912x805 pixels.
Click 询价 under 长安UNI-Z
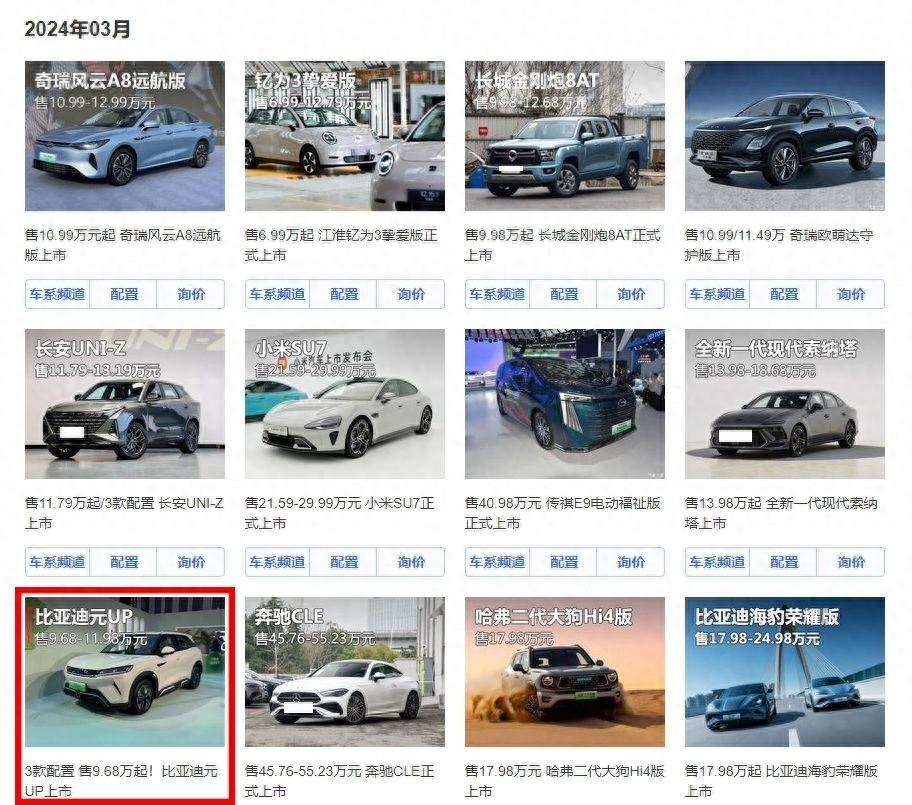point(191,562)
